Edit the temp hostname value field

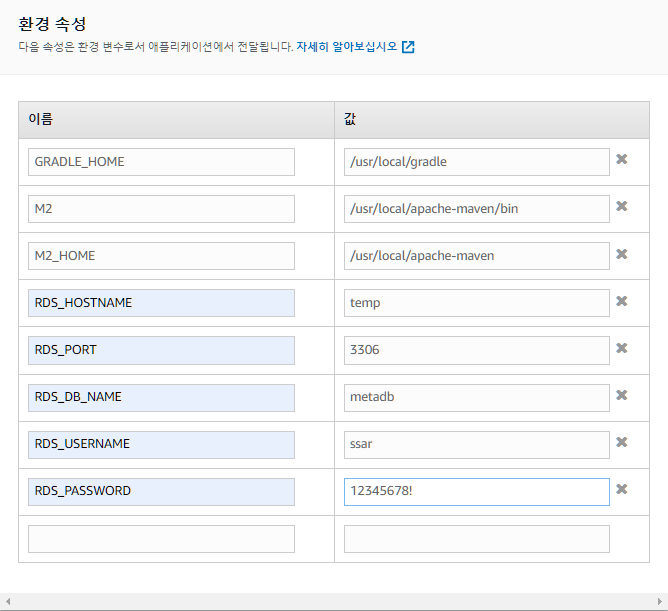coord(477,303)
